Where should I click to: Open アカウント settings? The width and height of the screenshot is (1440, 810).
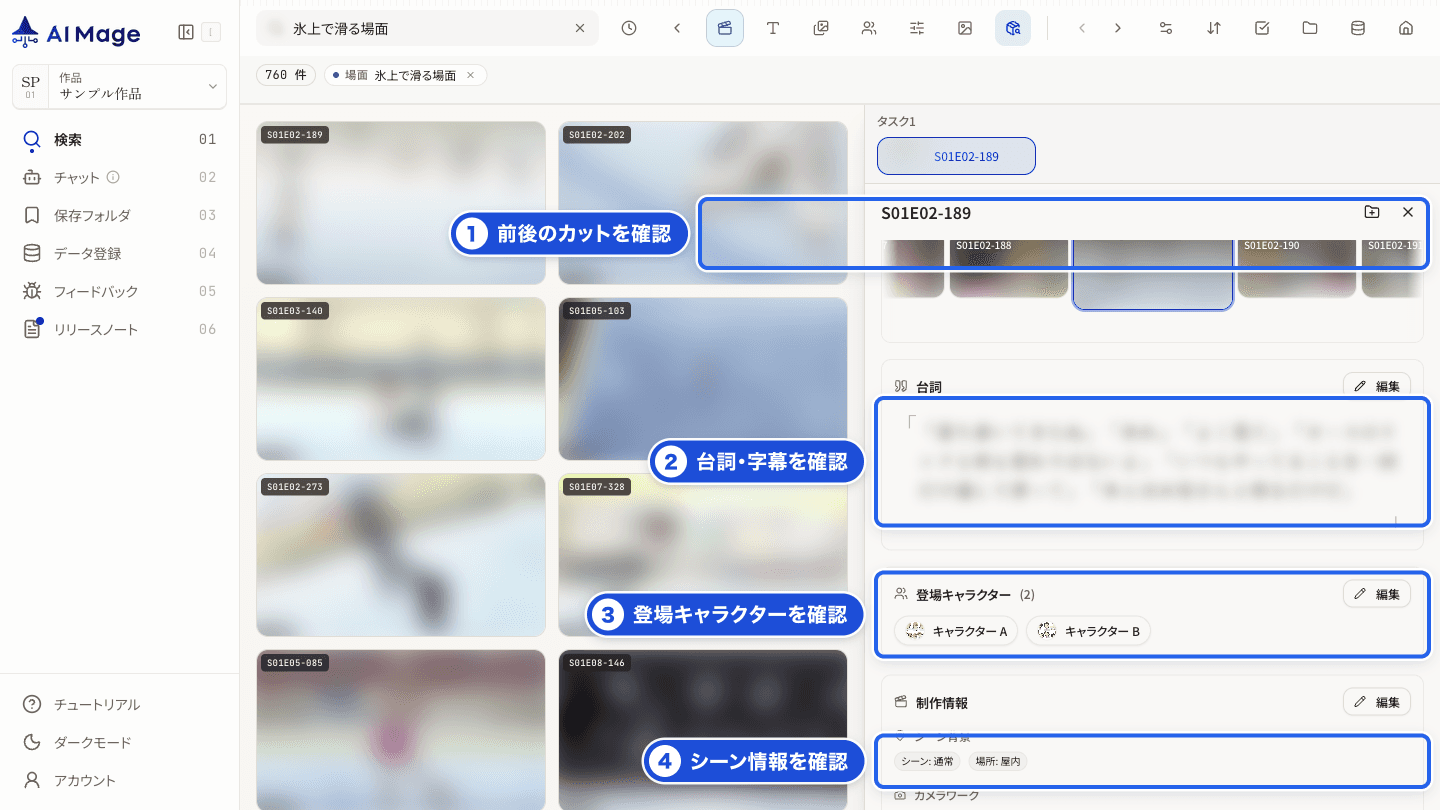click(119, 780)
